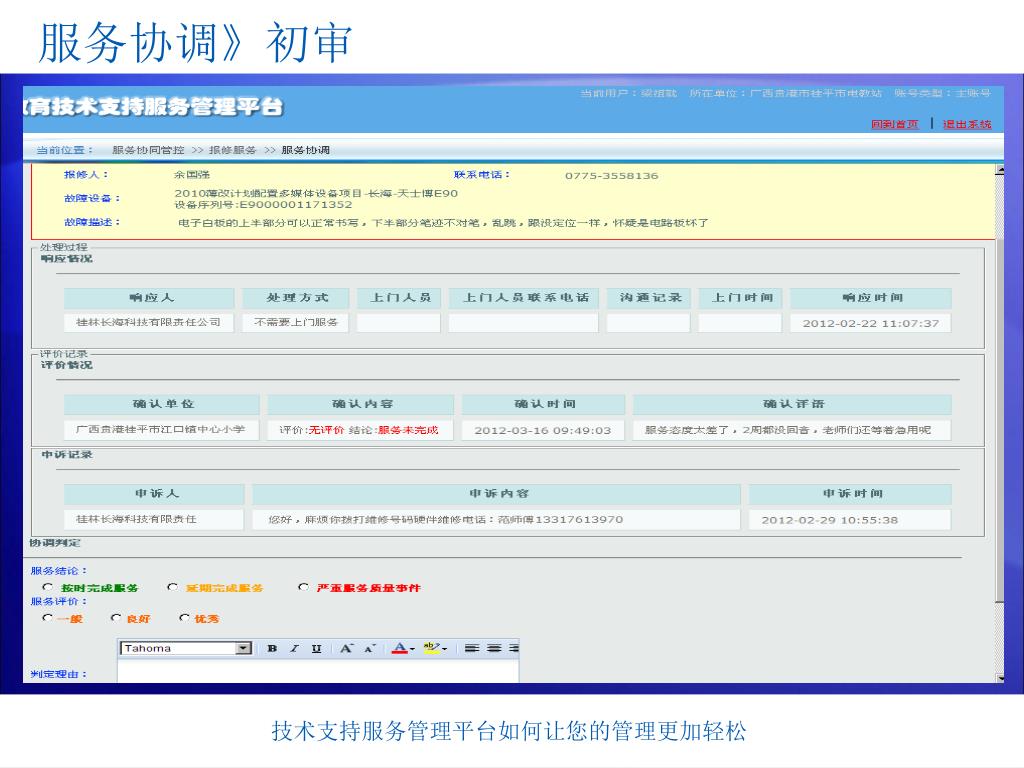This screenshot has width=1024, height=768.
Task: Center align text in the editor
Action: click(x=494, y=648)
